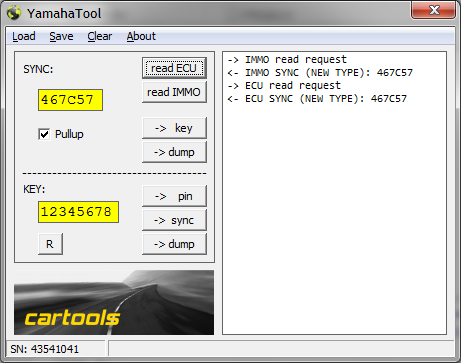Close the YamahaTool window
The image size is (461, 363).
point(434,10)
